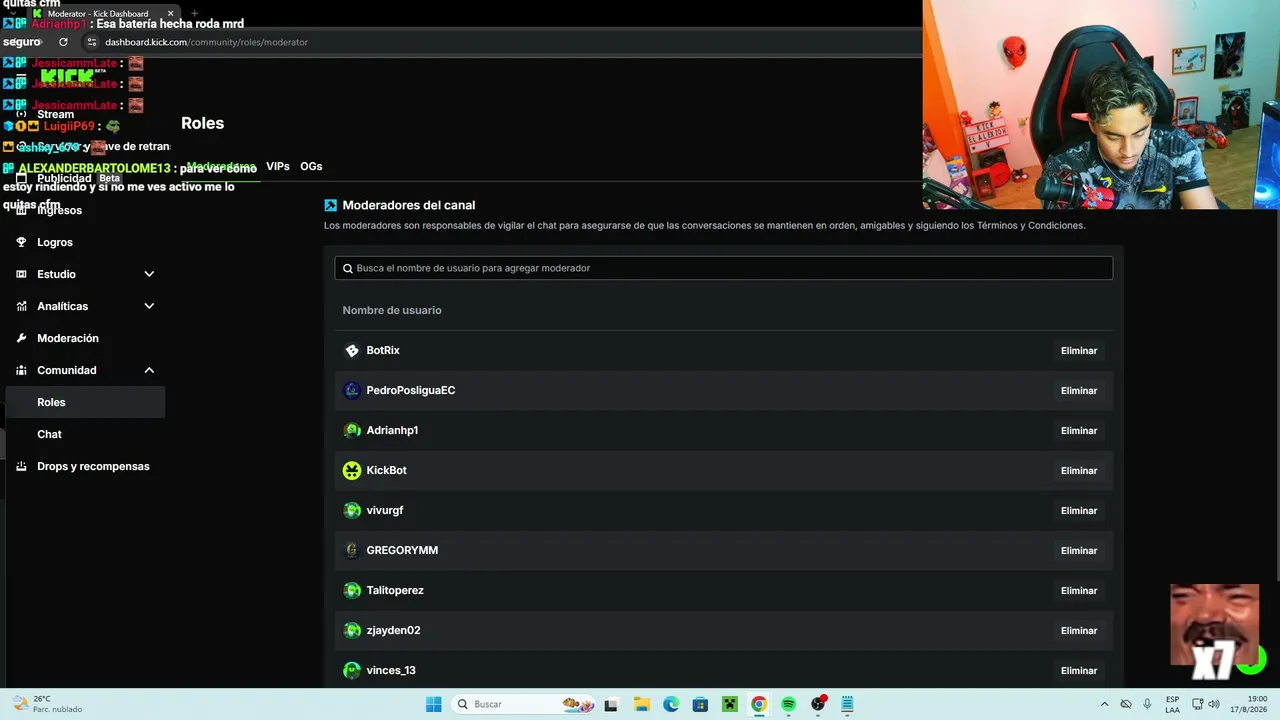Click the microphone icon in system tray

pyautogui.click(x=1147, y=704)
